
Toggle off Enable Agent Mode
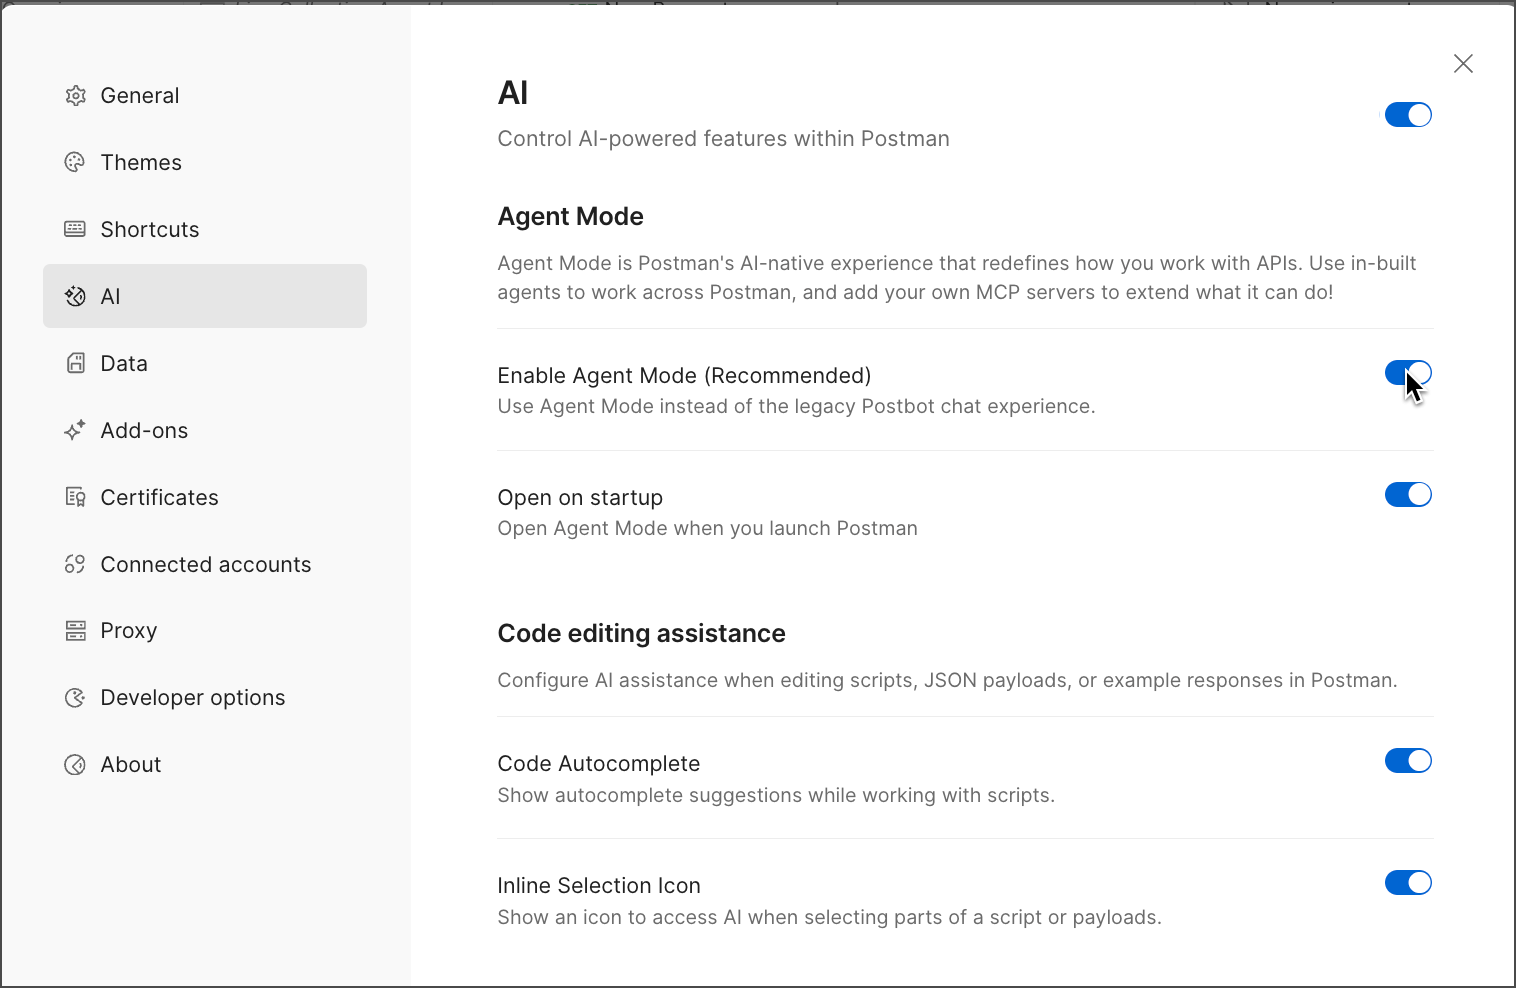point(1408,372)
